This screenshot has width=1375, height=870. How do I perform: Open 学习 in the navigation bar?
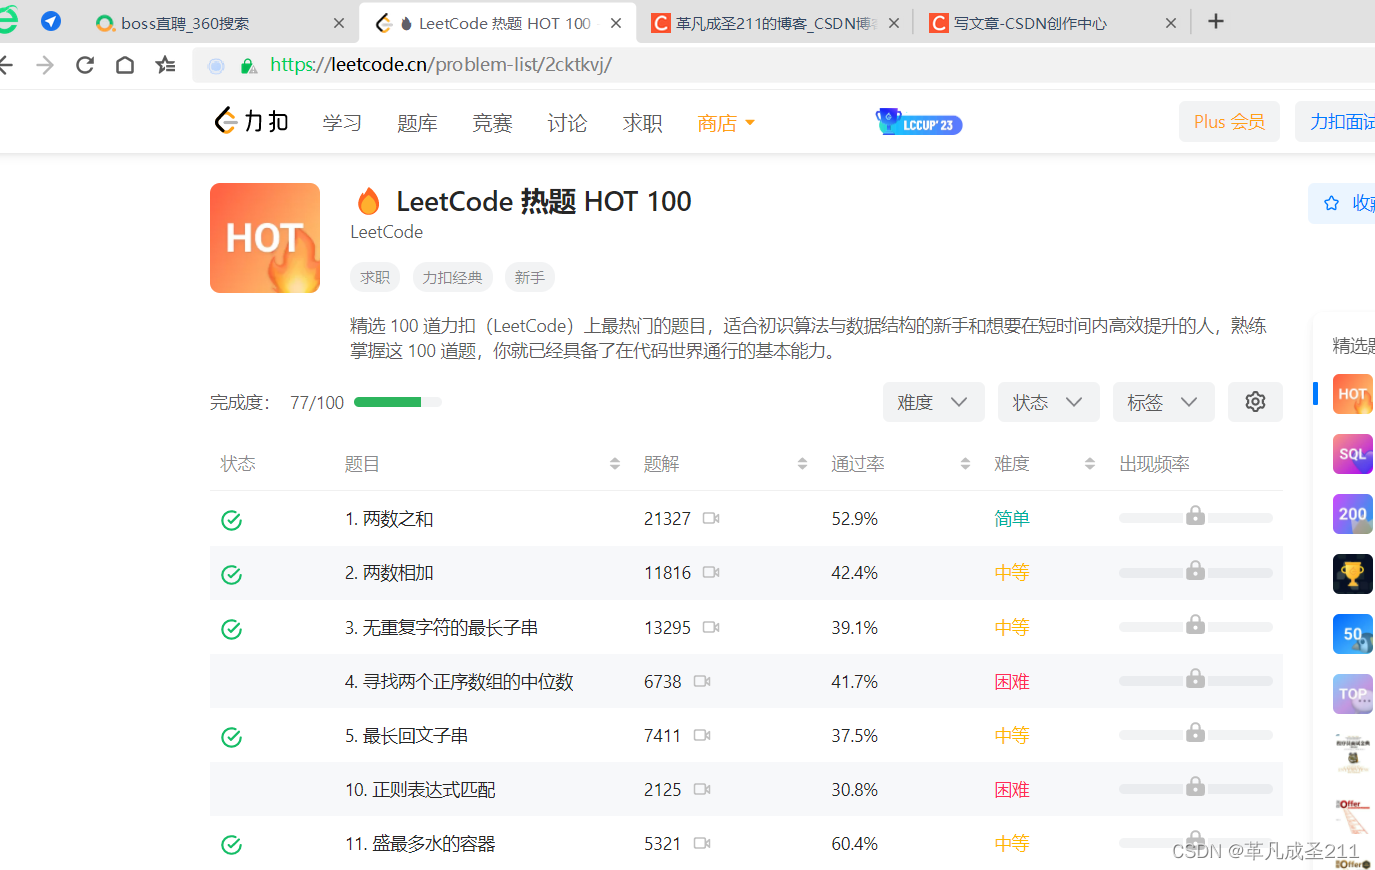point(342,123)
